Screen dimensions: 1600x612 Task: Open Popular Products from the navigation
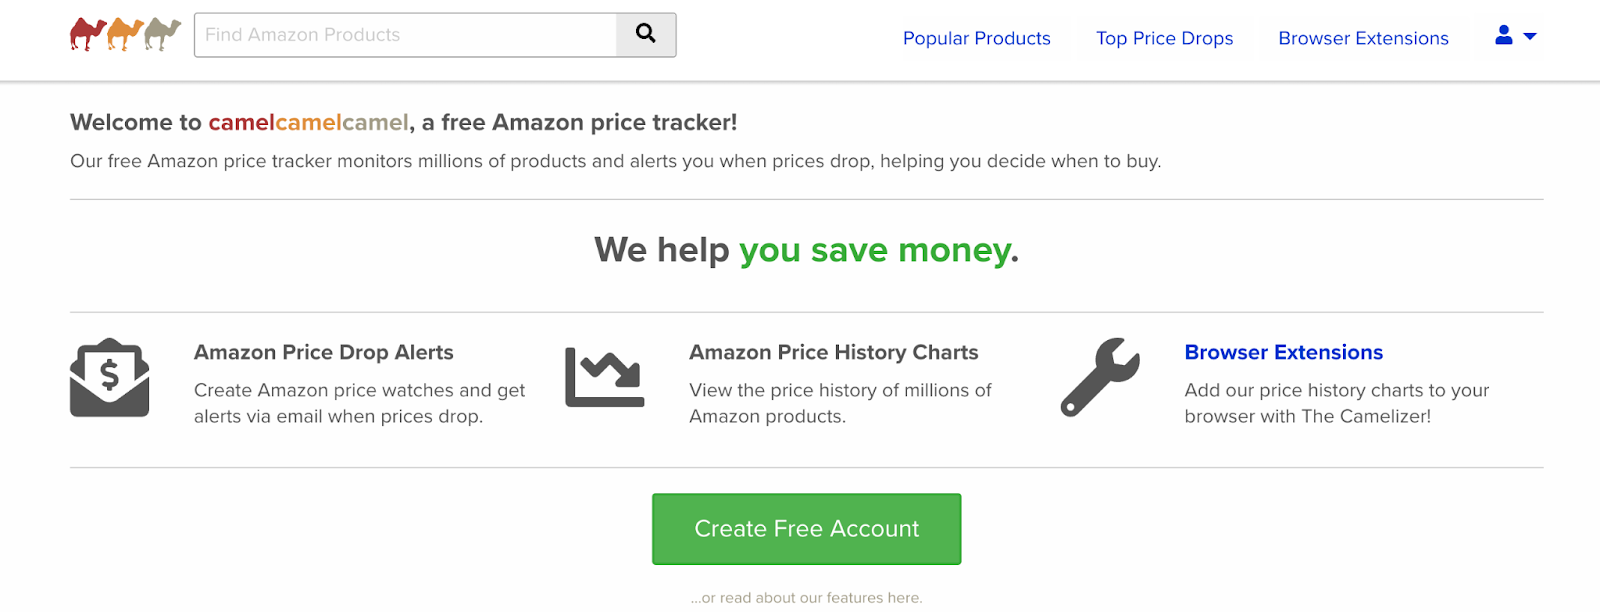tap(976, 38)
